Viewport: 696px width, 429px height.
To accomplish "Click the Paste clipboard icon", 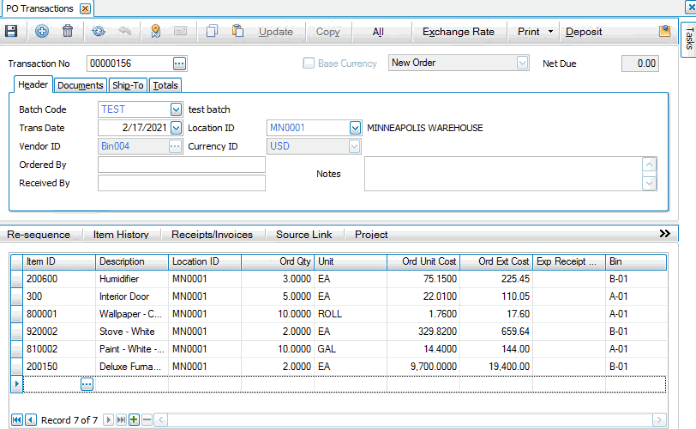I will pyautogui.click(x=238, y=31).
